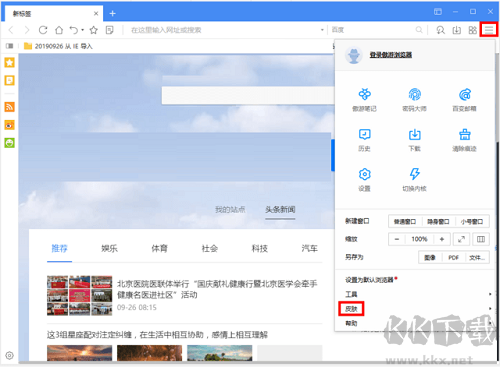This screenshot has height=367, width=500.
Task: Save page as PDF
Action: (x=453, y=257)
